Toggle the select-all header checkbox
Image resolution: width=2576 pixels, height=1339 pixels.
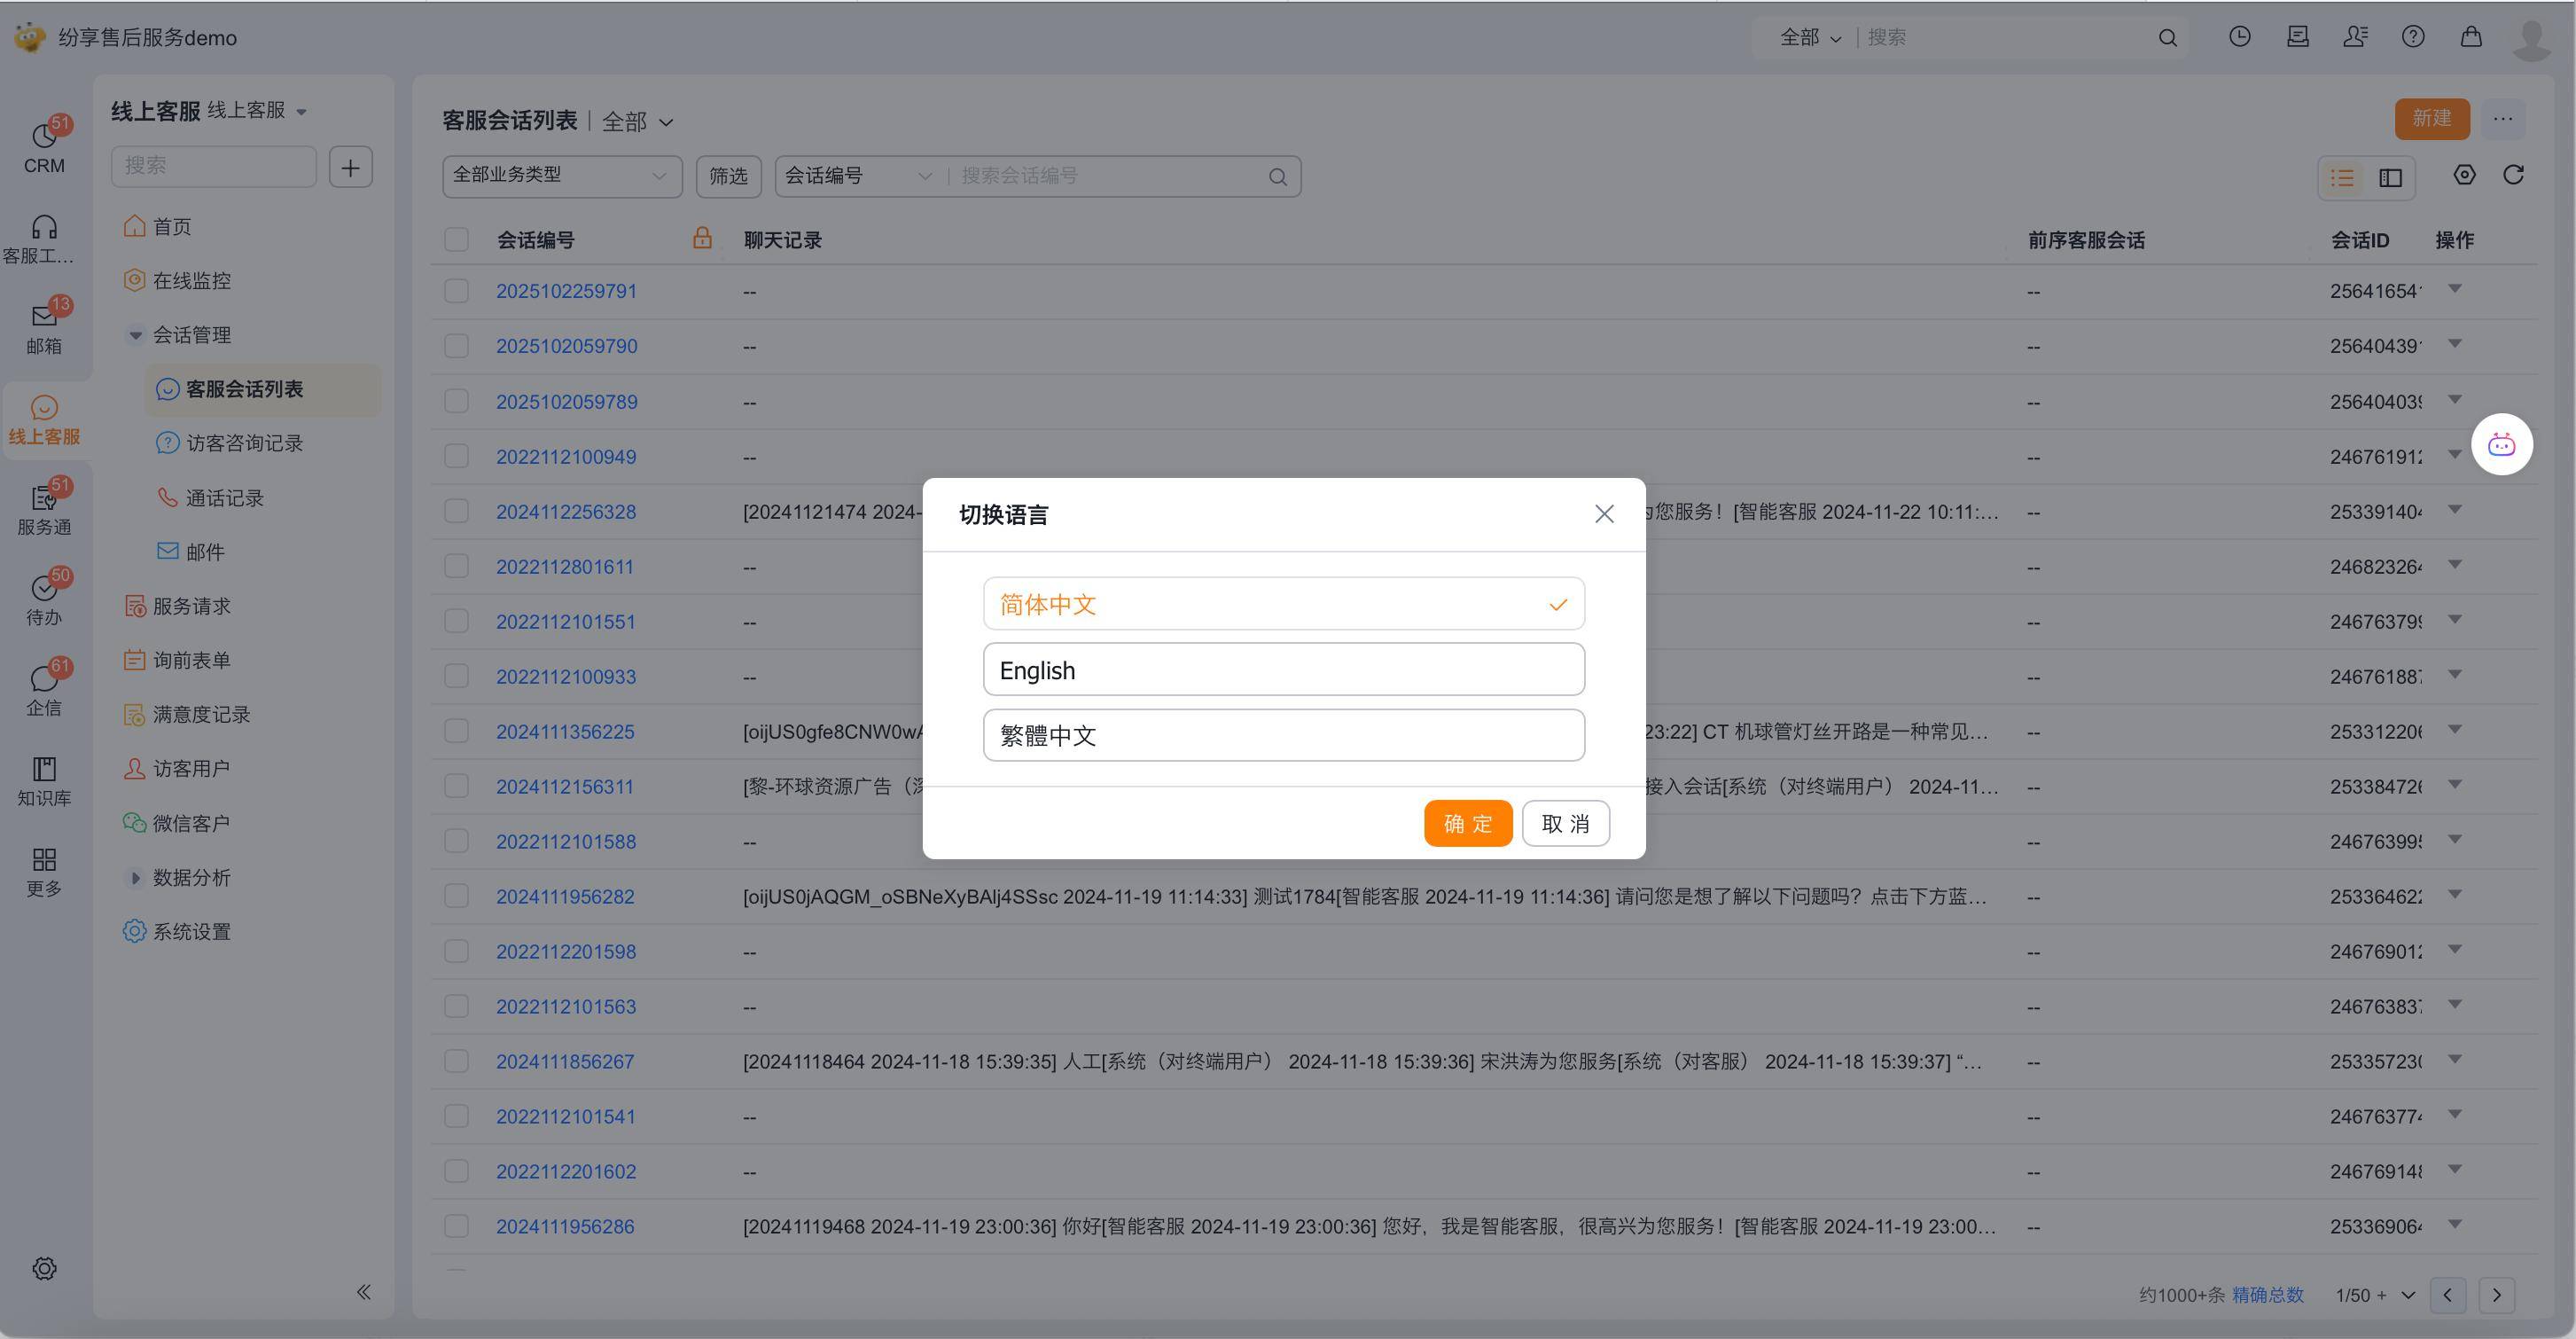(456, 240)
